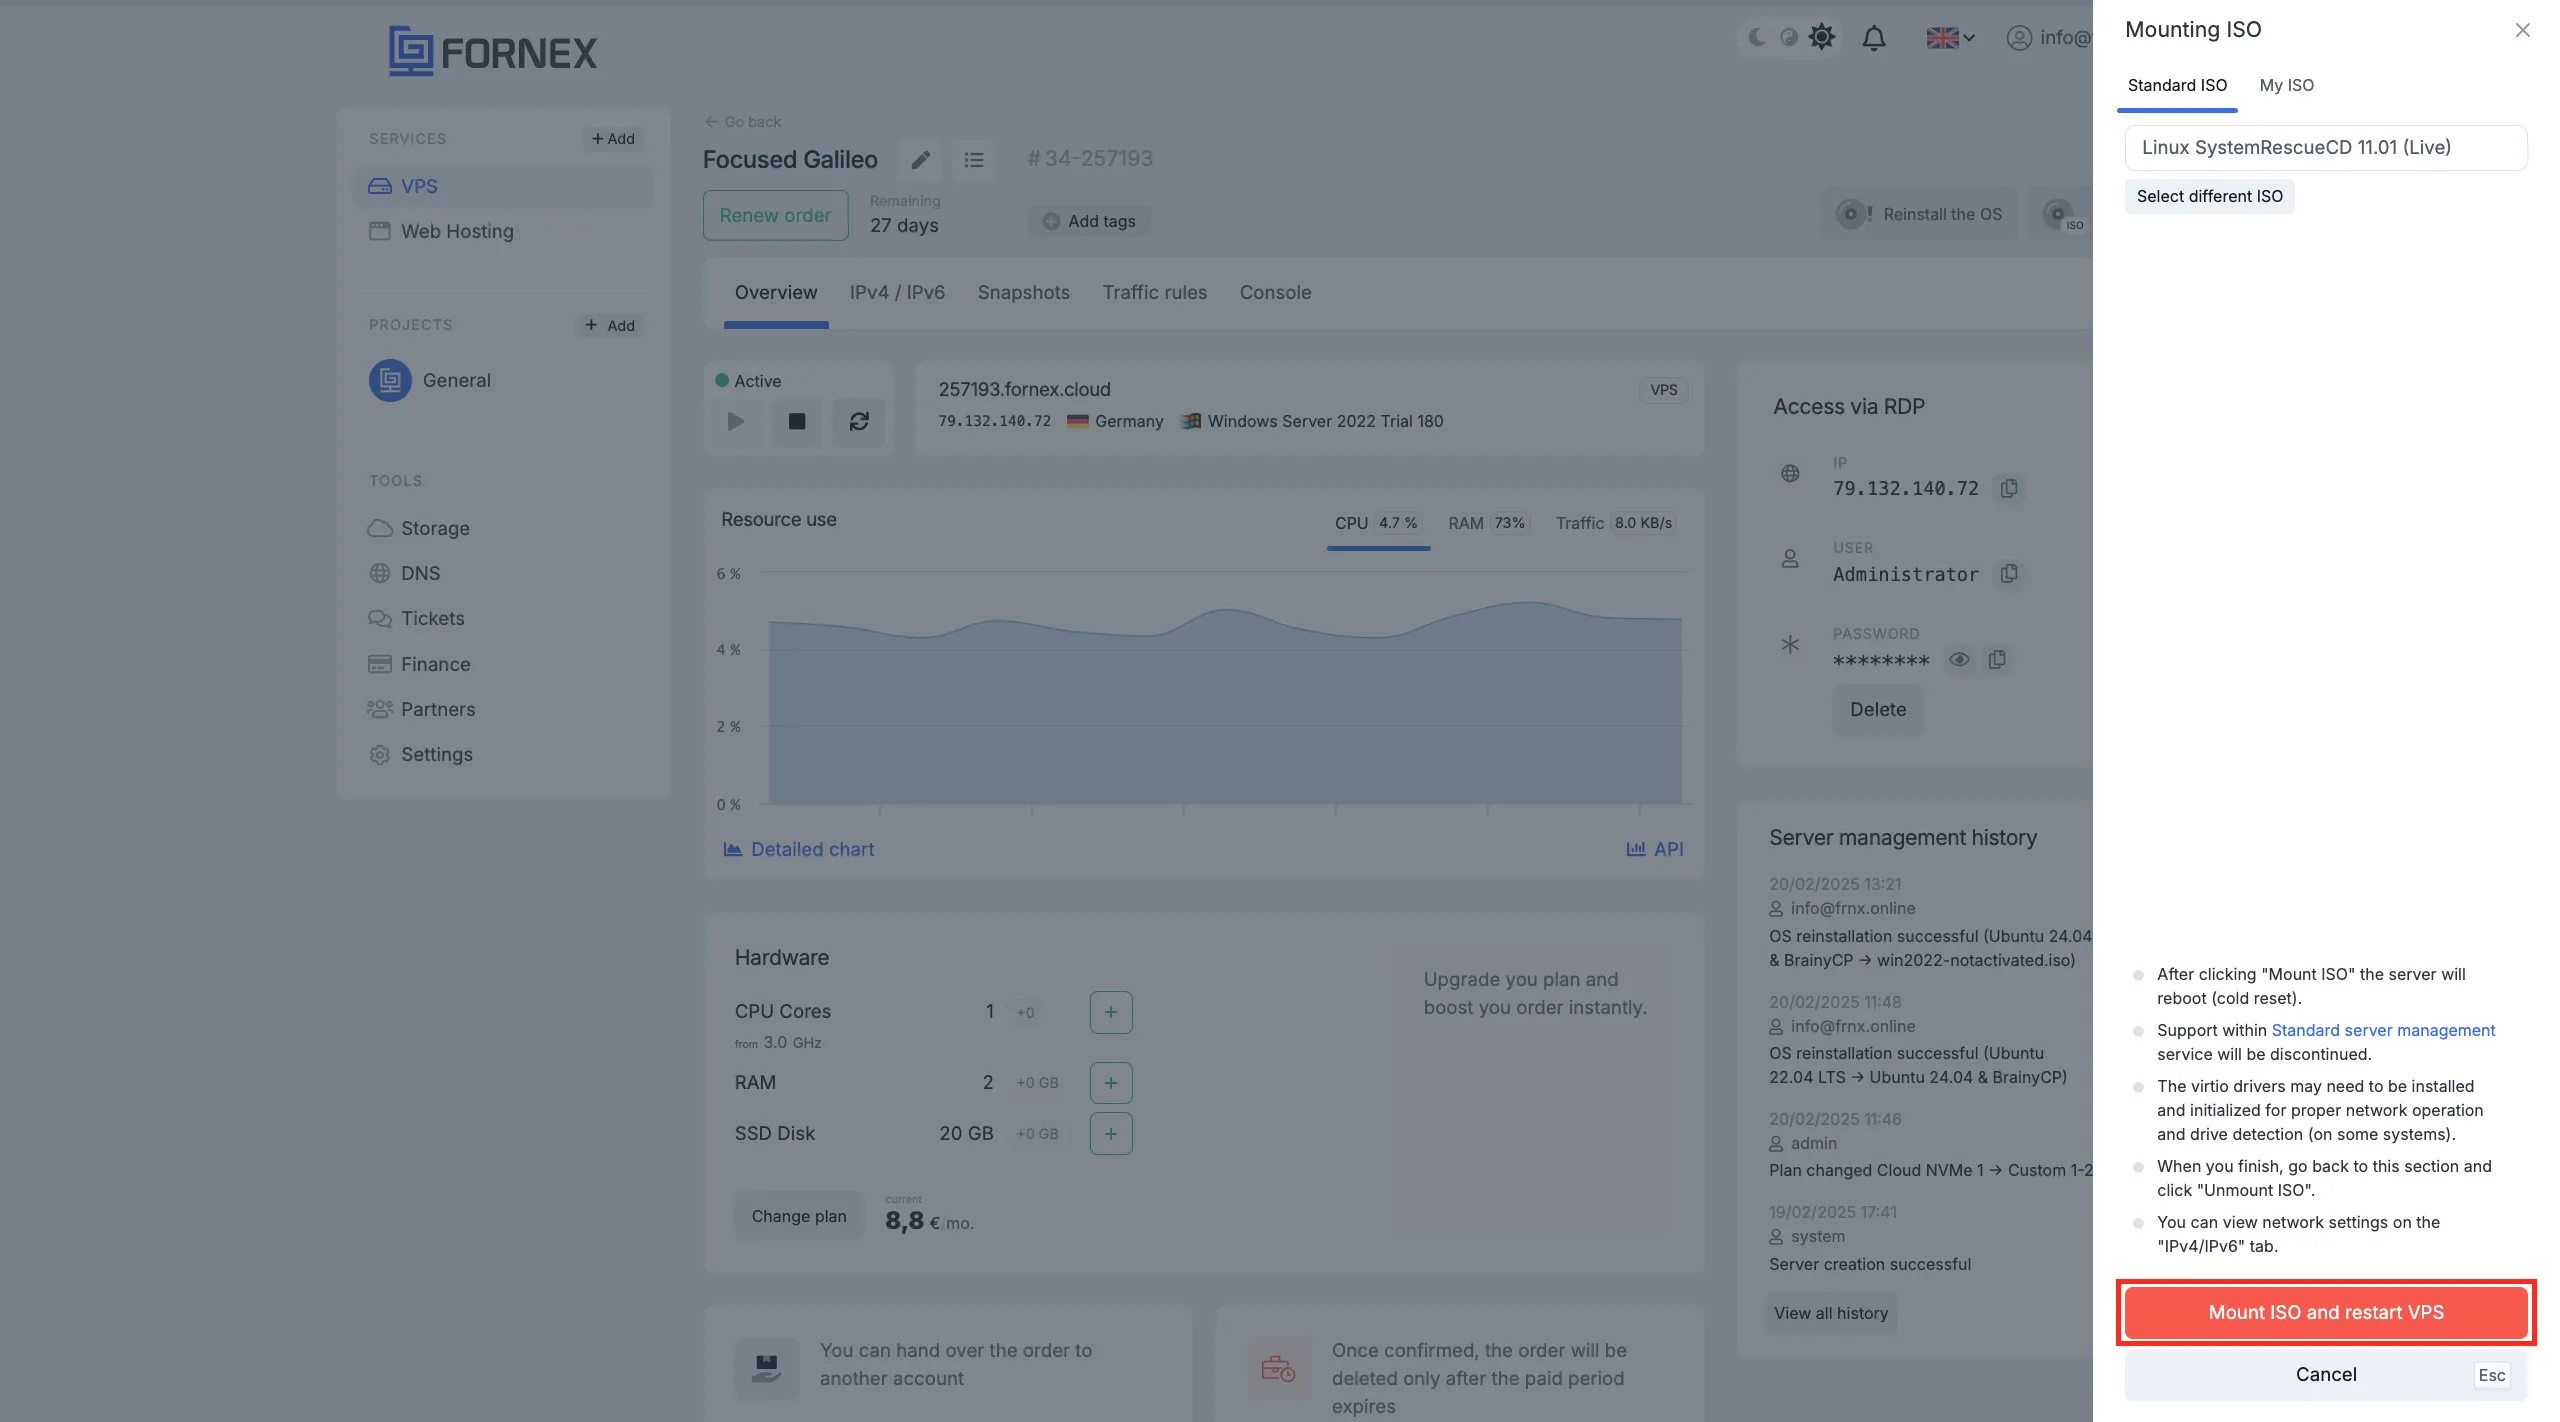Copy the Administrator username
Screen dimensions: 2560x1422
coord(2009,574)
